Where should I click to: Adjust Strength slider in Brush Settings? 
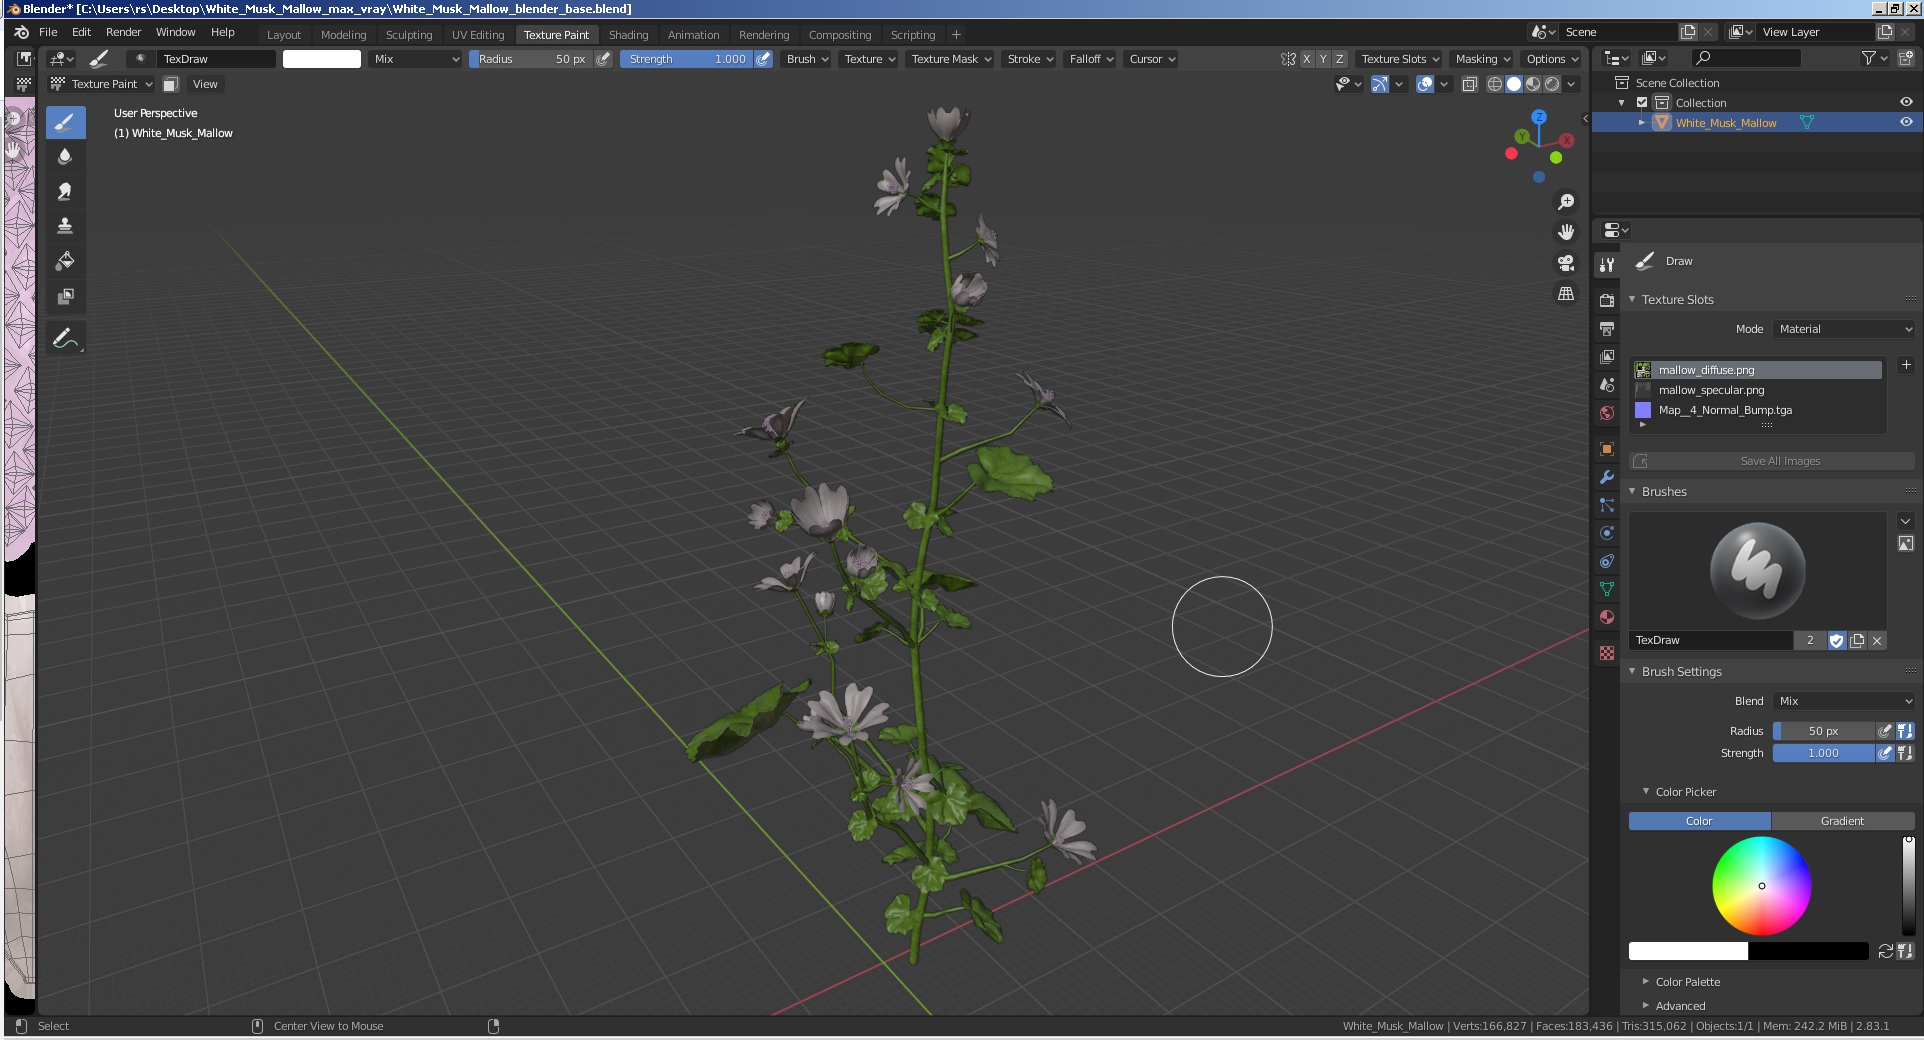click(x=1823, y=753)
